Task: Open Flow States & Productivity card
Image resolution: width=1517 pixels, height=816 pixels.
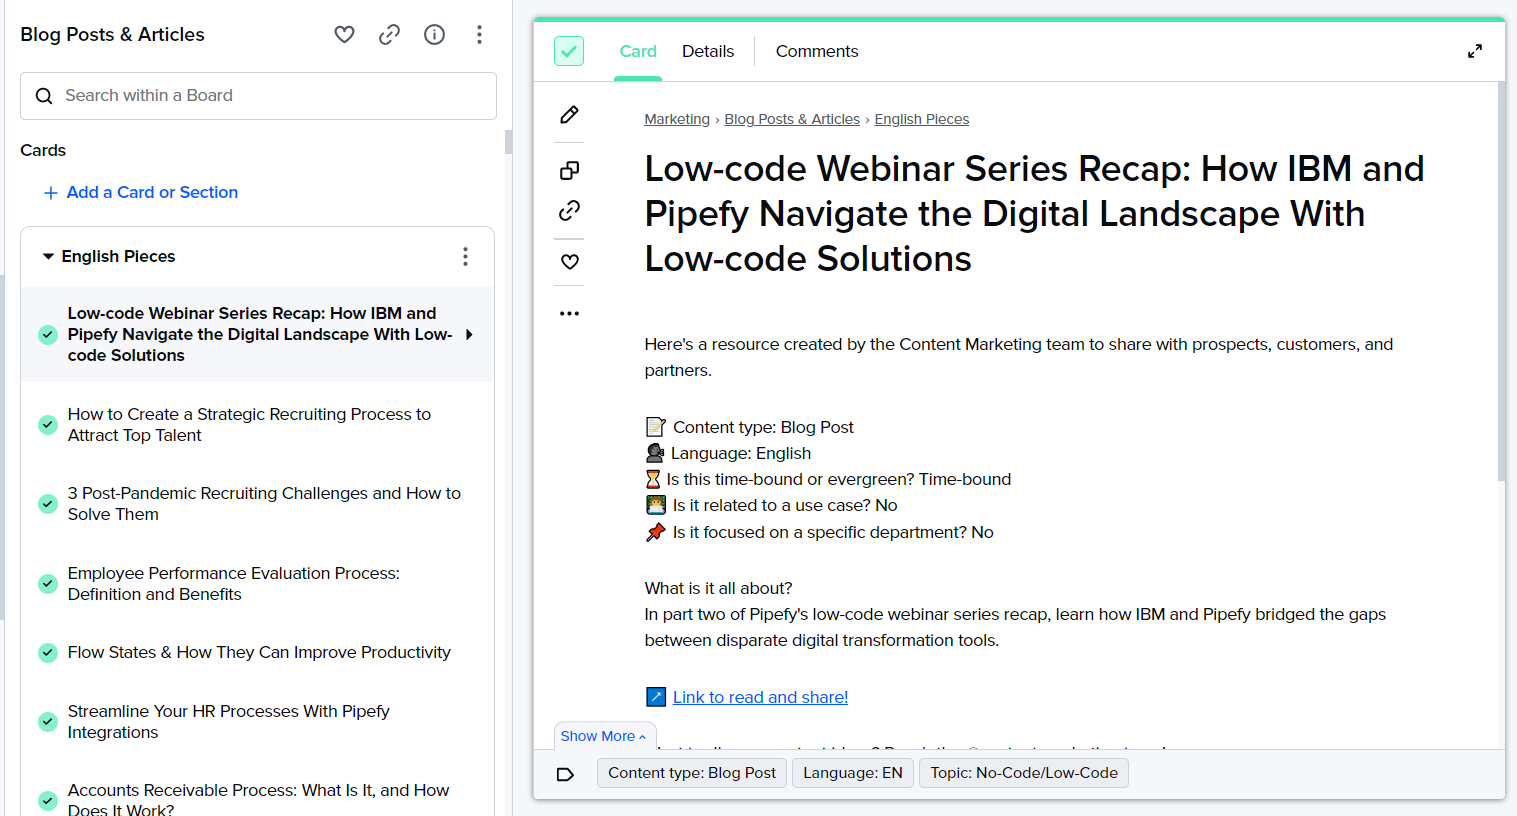Action: coord(257,653)
